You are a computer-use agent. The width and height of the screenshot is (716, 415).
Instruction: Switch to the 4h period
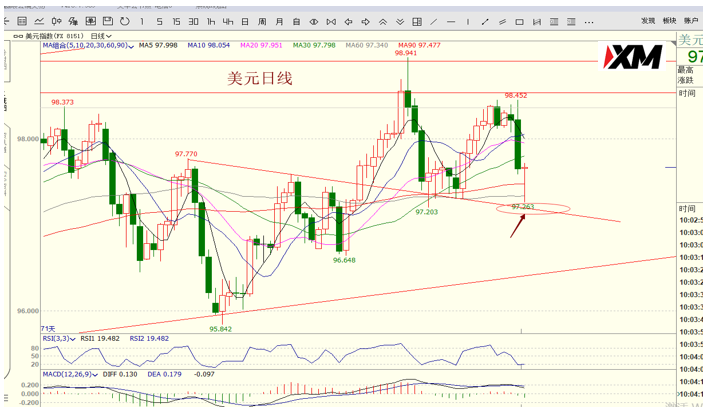(x=228, y=21)
